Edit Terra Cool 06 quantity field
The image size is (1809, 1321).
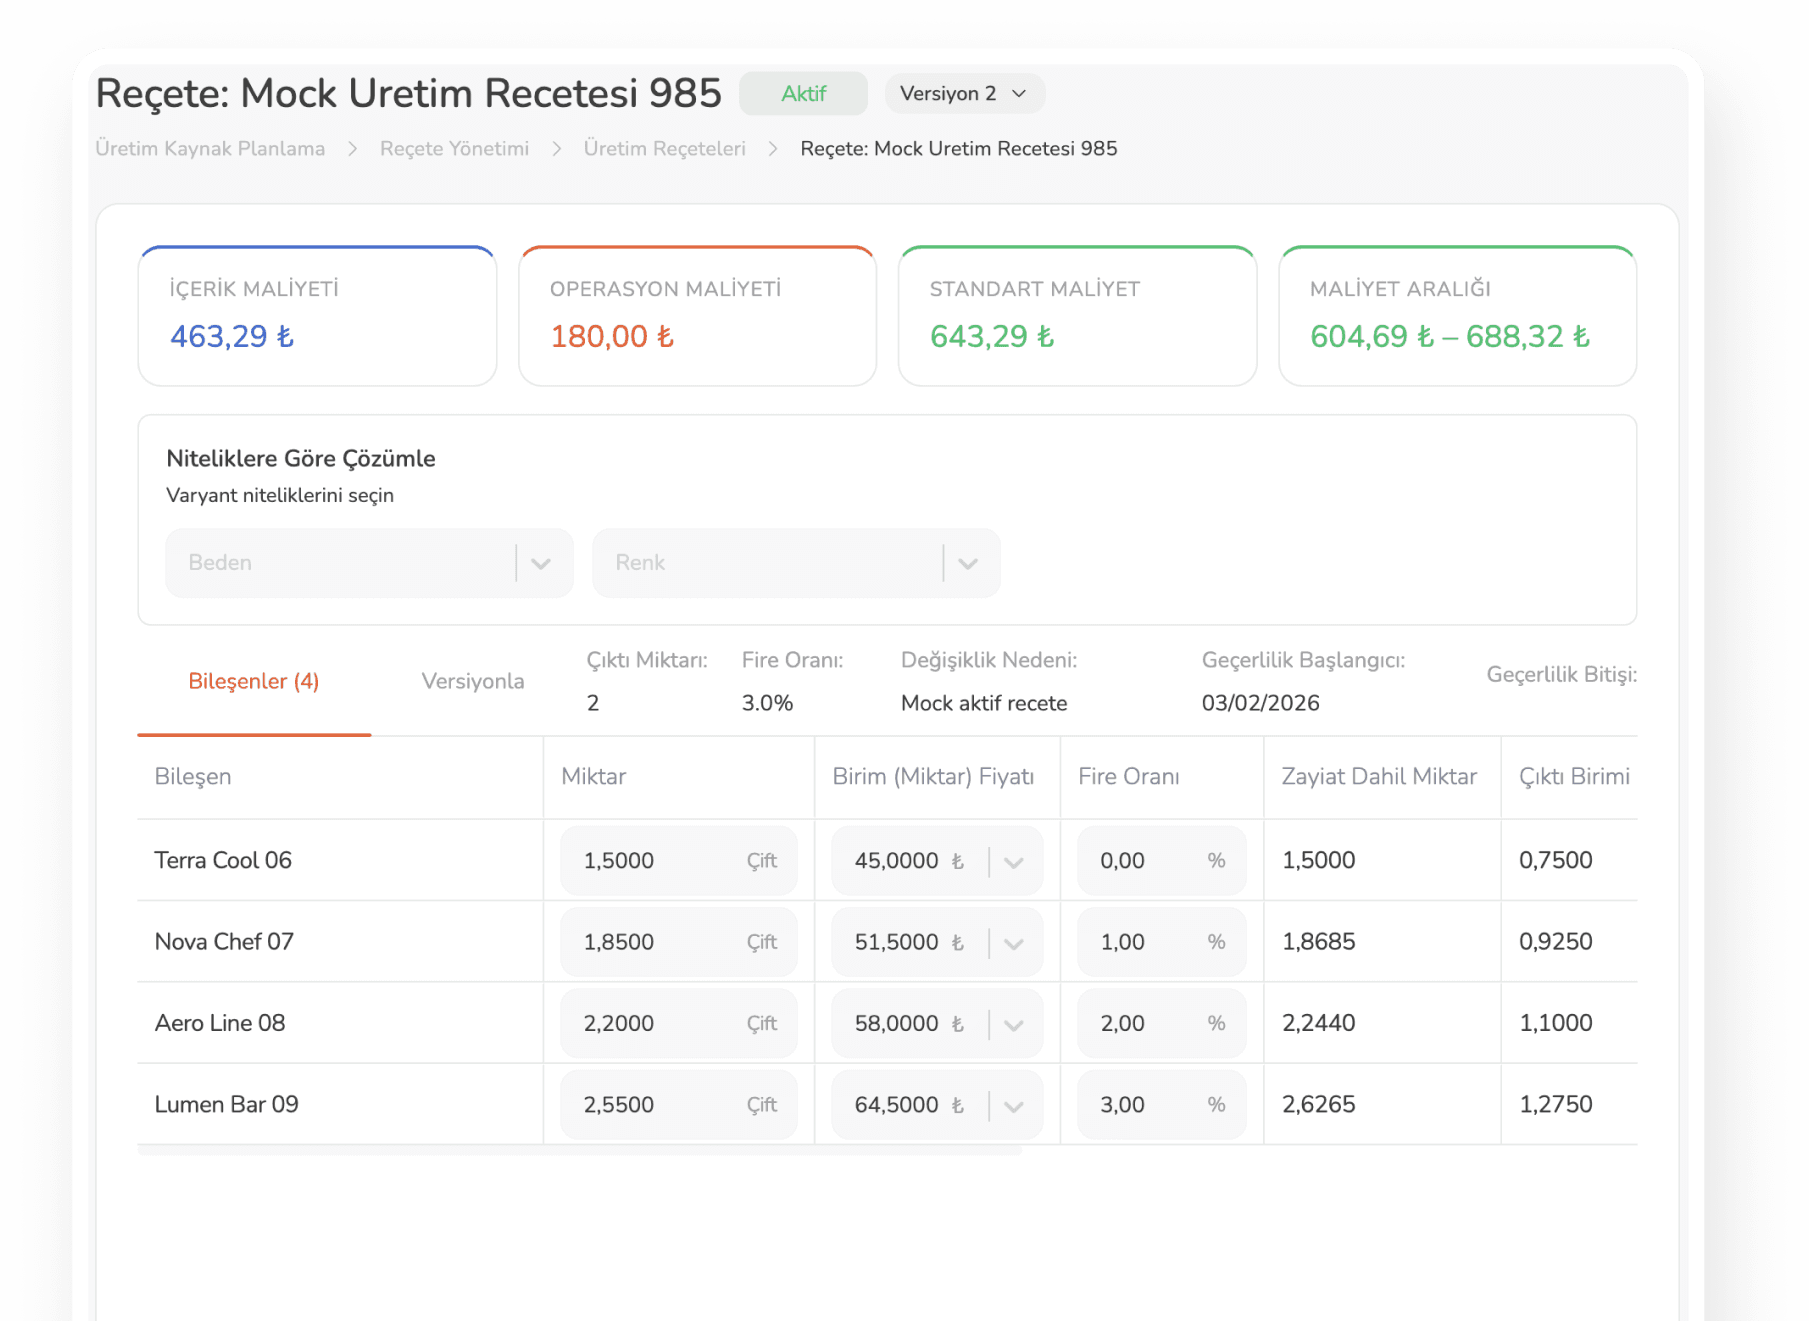coord(679,861)
